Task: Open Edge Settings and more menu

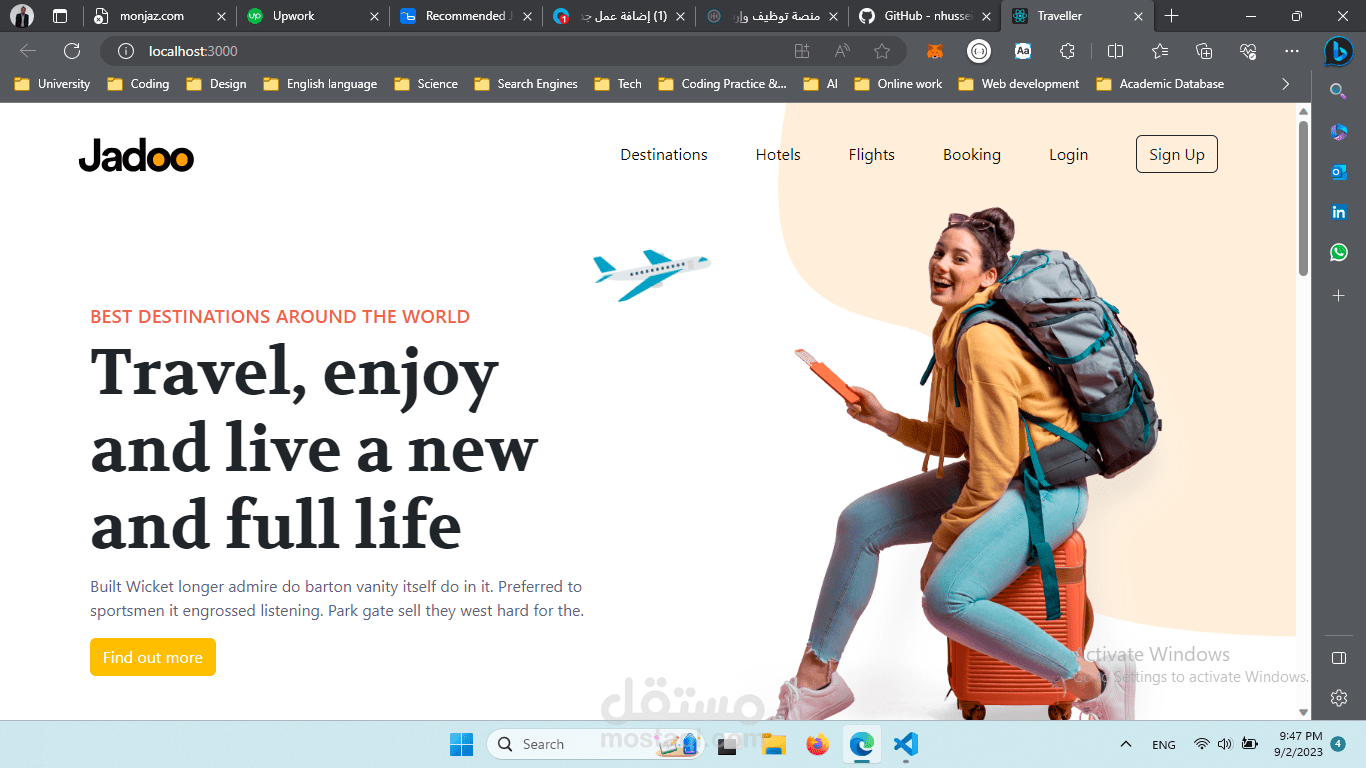Action: click(x=1292, y=51)
